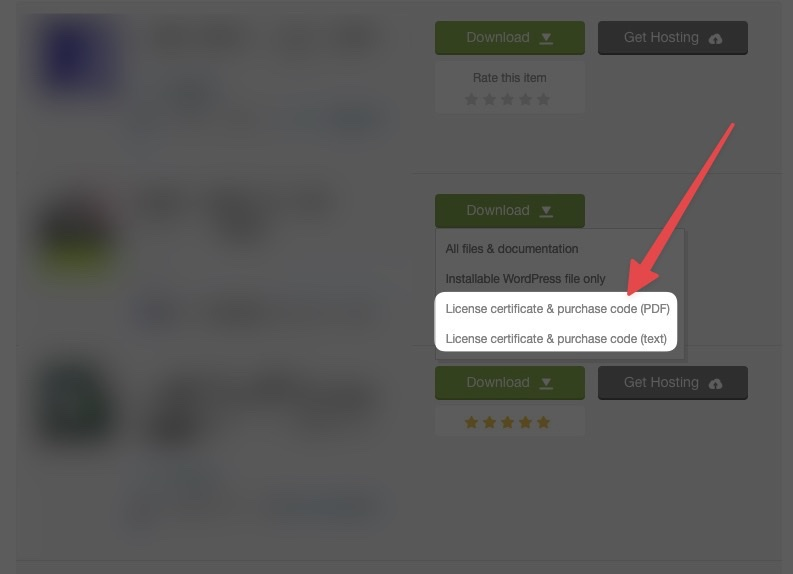
Task: Click the top Get Hosting button
Action: point(673,38)
